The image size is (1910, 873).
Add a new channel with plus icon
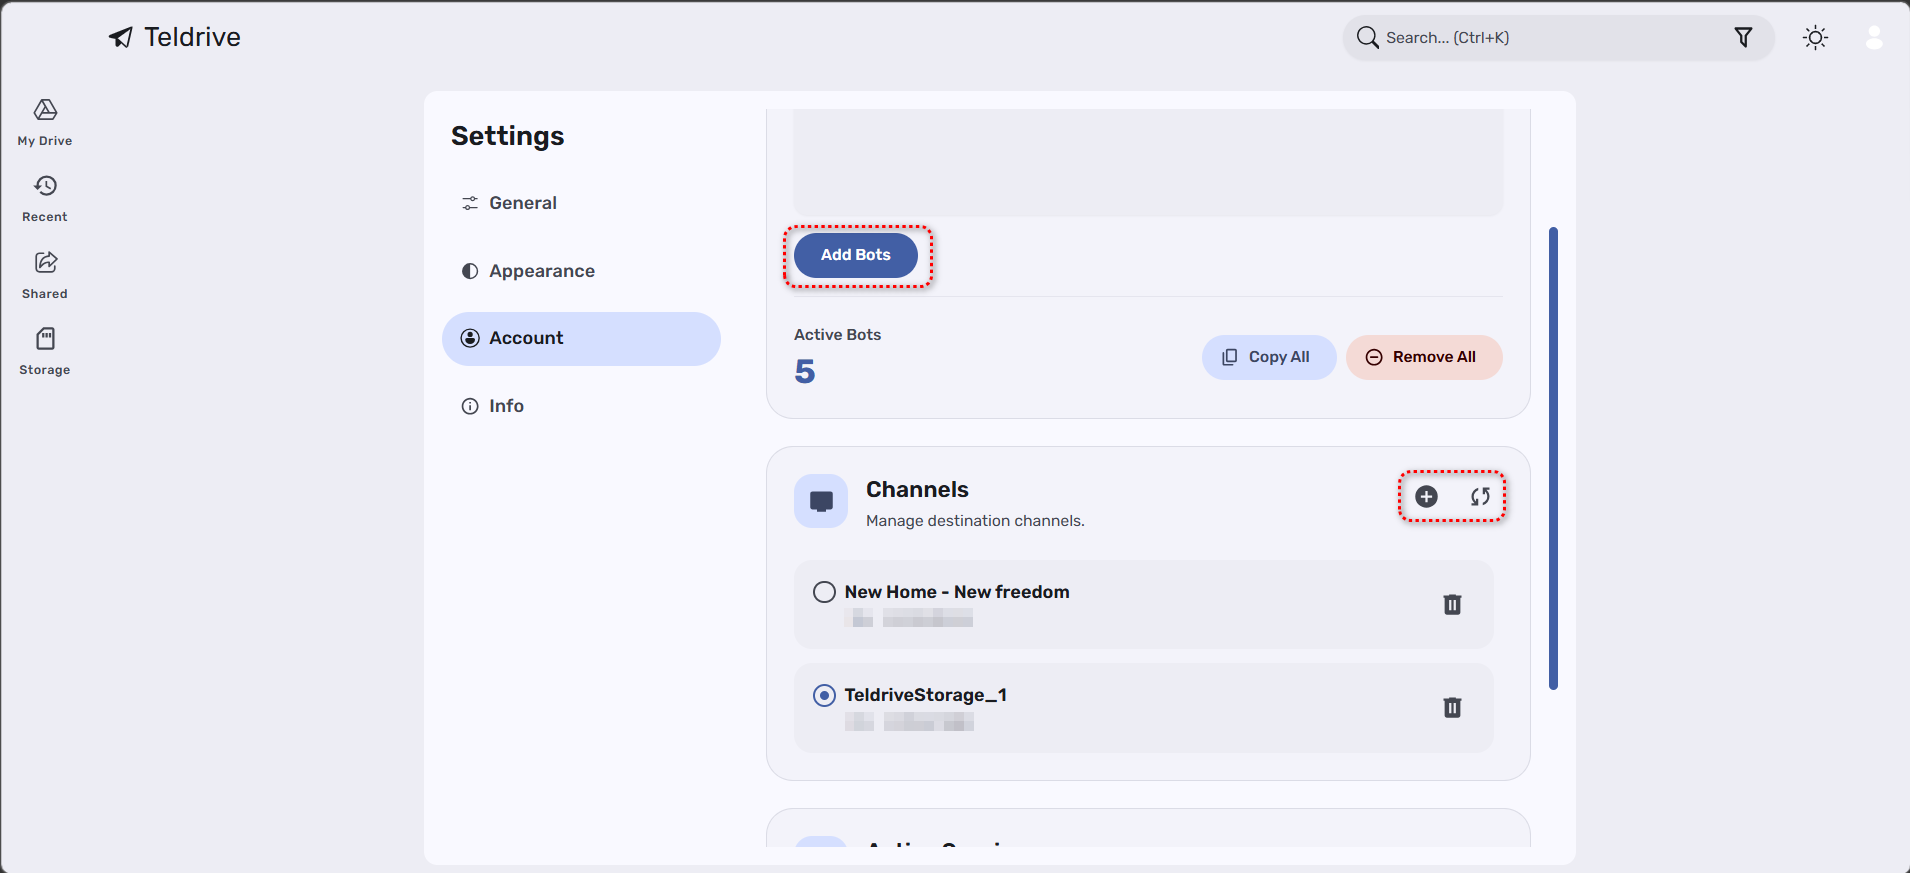pyautogui.click(x=1426, y=496)
